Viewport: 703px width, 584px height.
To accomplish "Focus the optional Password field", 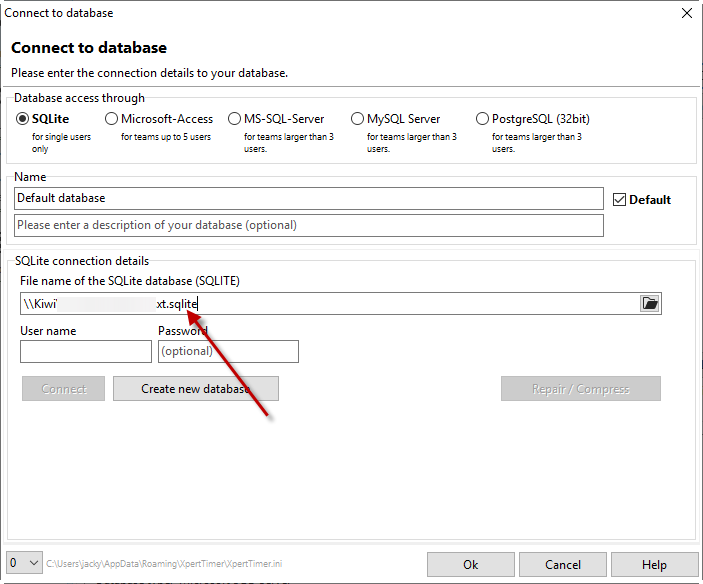I will click(228, 351).
